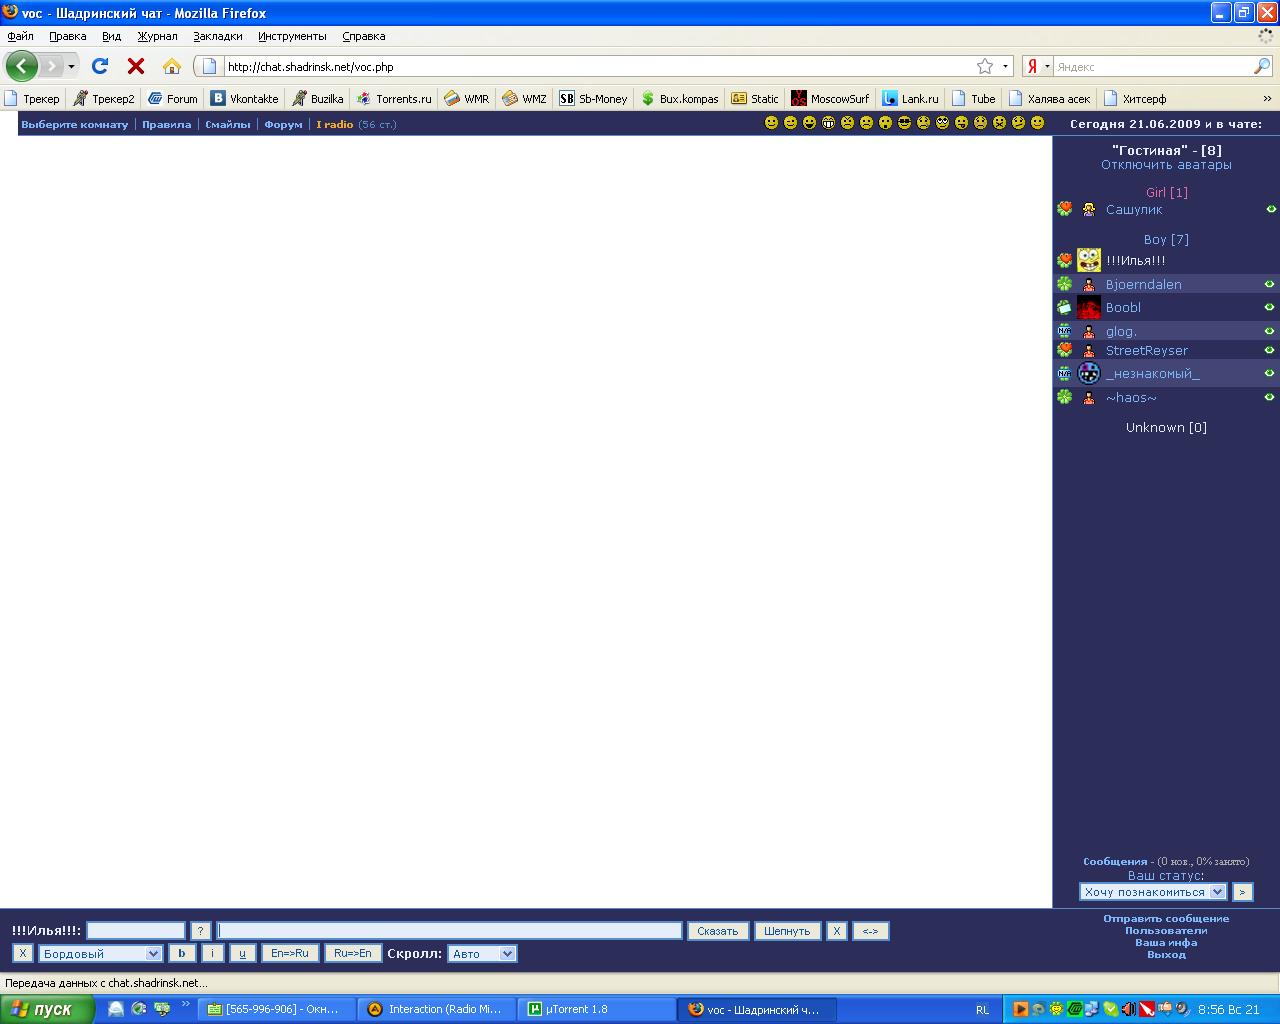This screenshot has width=1280, height=1024.
Task: Open the Бордовый text color dropdown
Action: (x=100, y=953)
